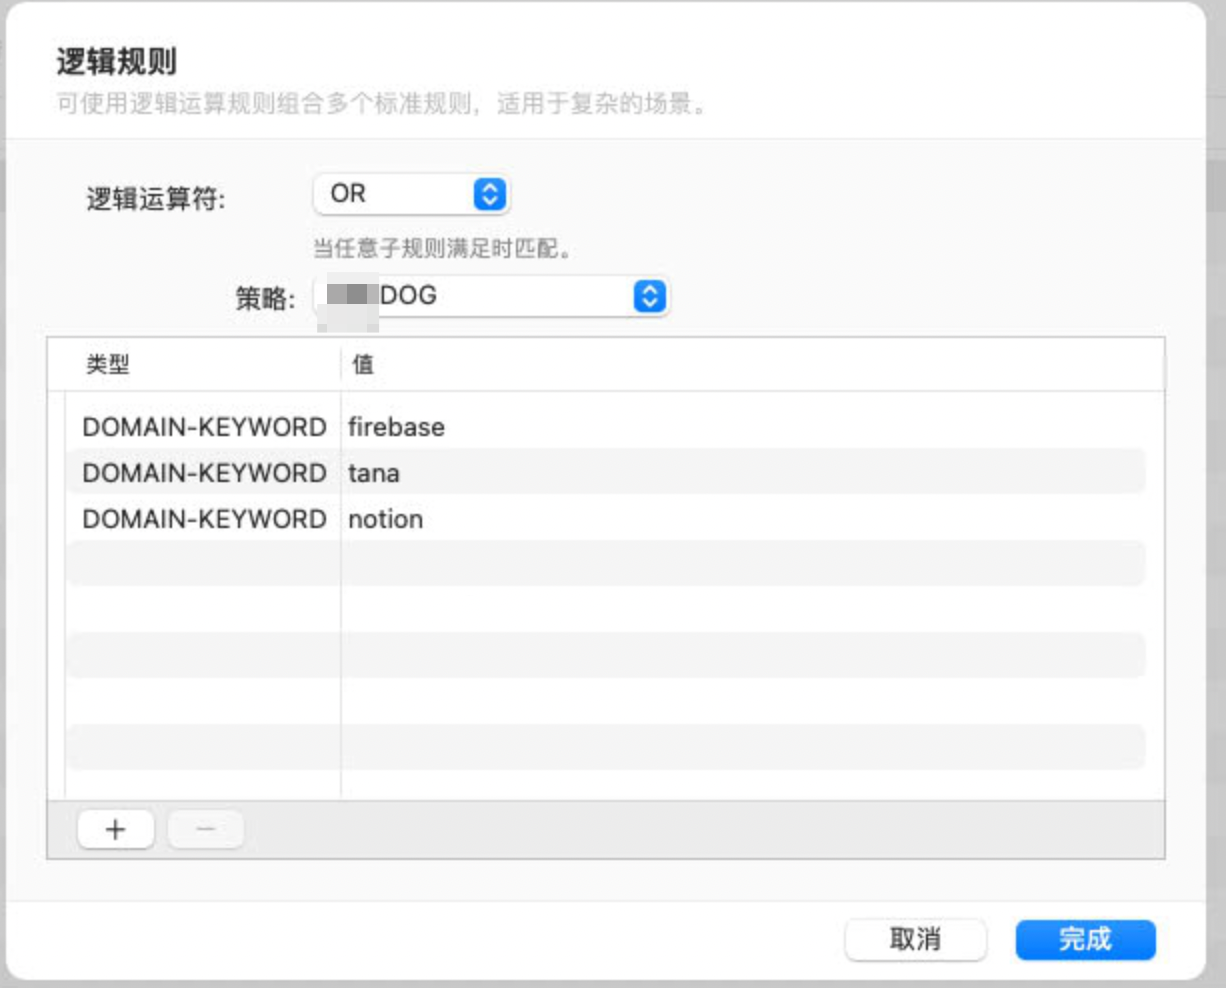Click the blue chevron icon on the 策略 selector
Image resolution: width=1226 pixels, height=988 pixels.
click(649, 295)
